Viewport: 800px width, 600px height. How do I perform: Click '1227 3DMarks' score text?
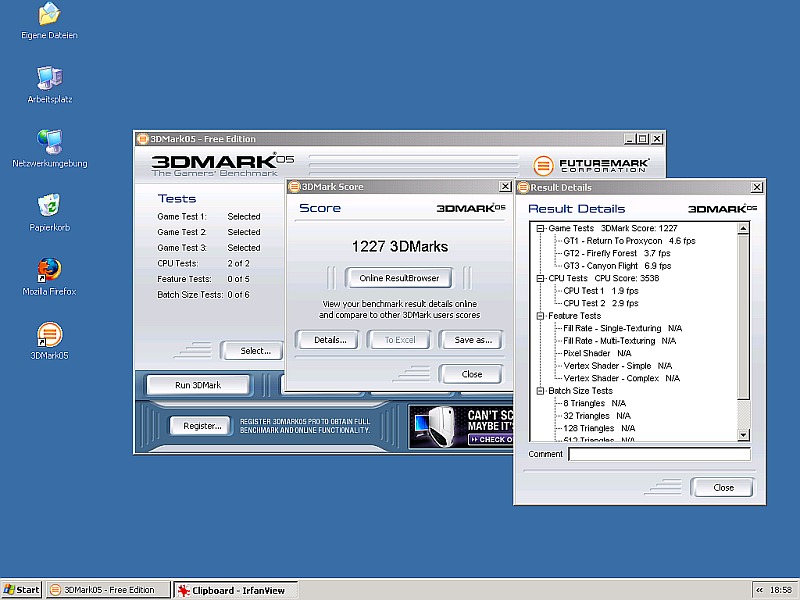pyautogui.click(x=399, y=247)
